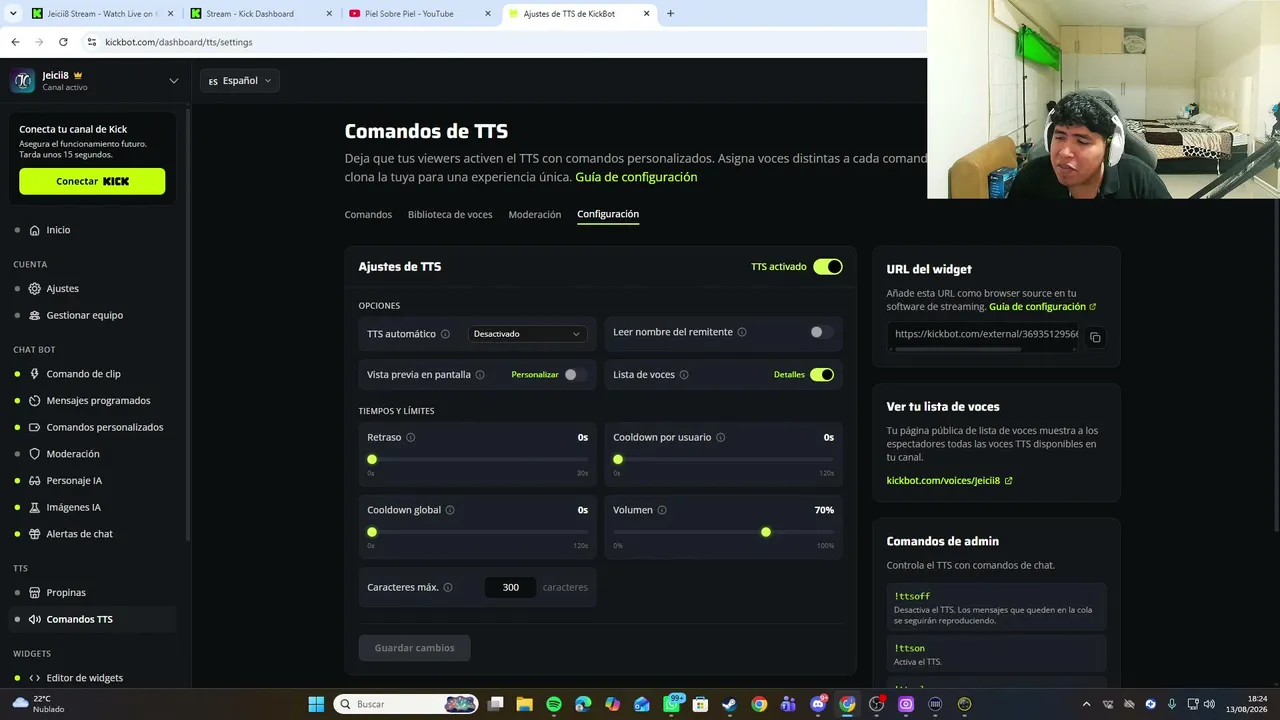This screenshot has height=720, width=1280.
Task: Open Spotify from the taskbar
Action: point(554,704)
